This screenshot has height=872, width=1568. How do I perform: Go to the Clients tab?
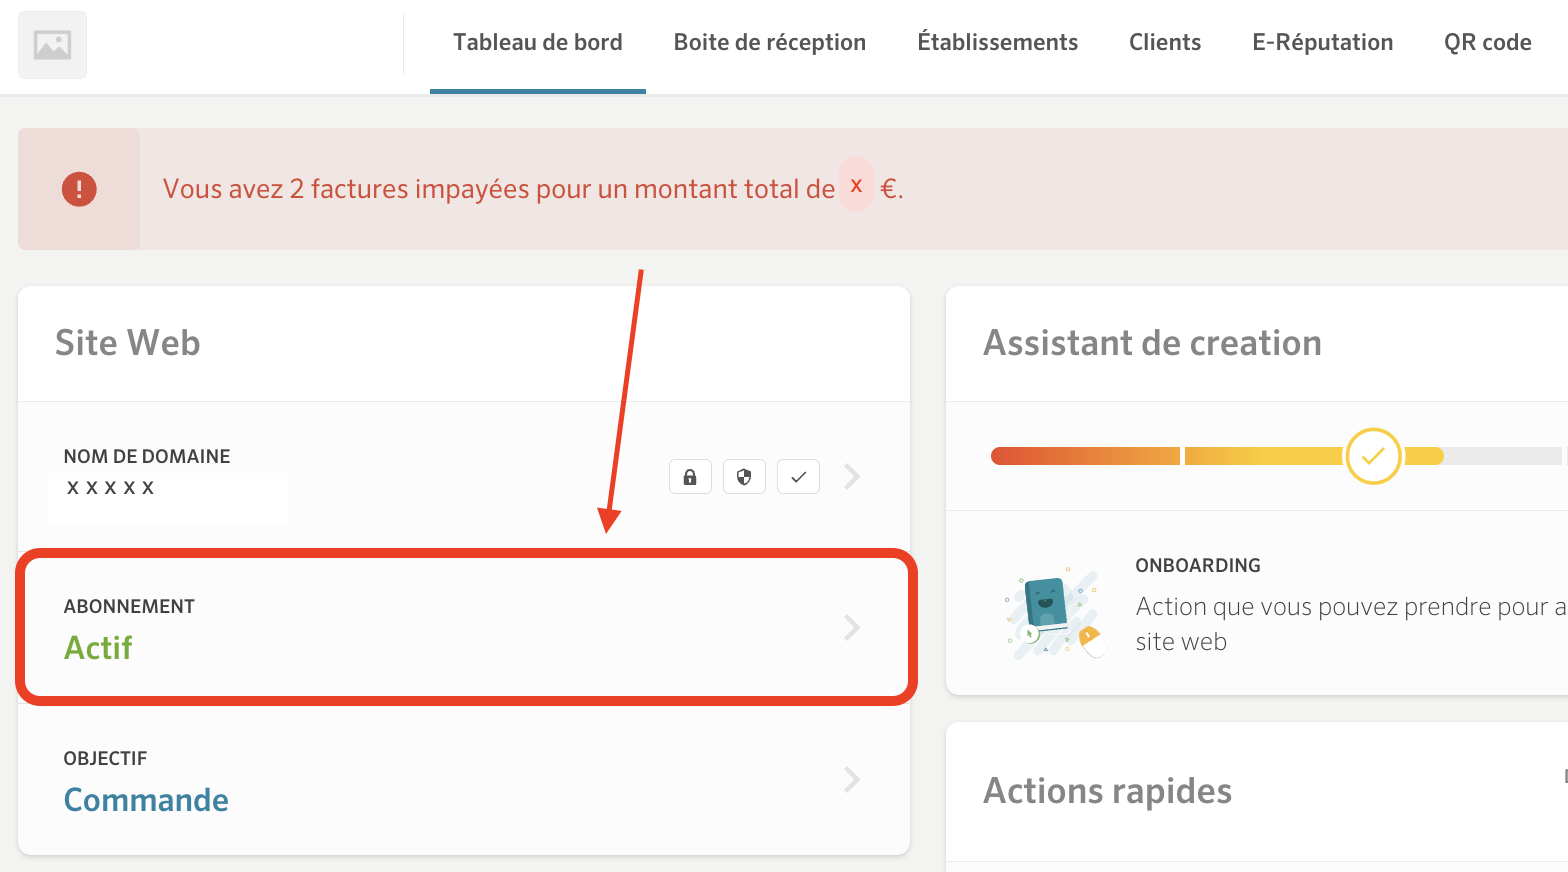[x=1165, y=43]
